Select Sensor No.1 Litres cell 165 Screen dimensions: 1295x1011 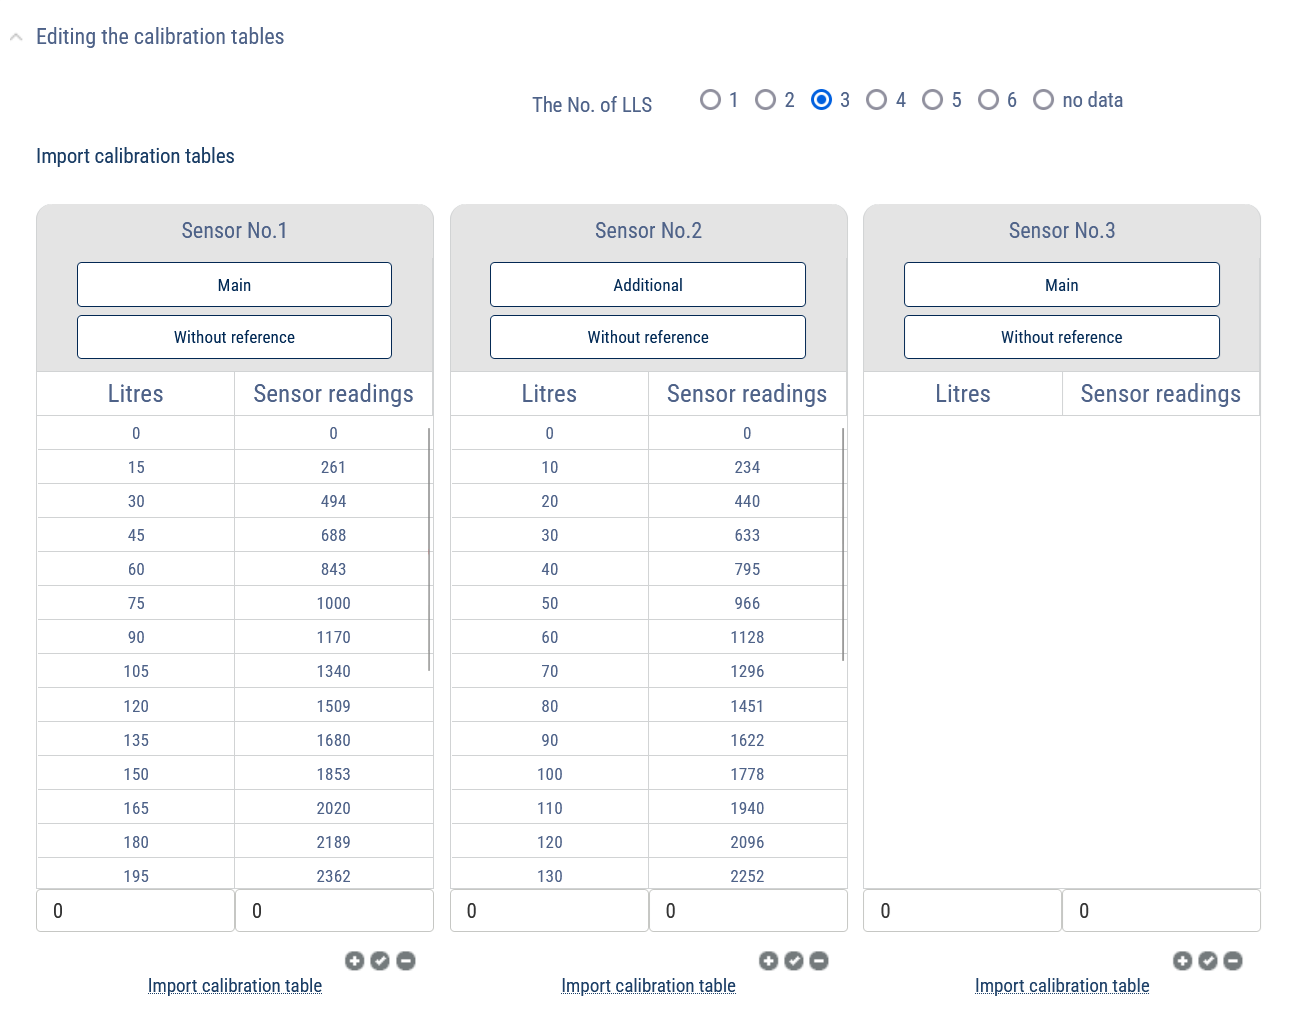click(x=136, y=808)
